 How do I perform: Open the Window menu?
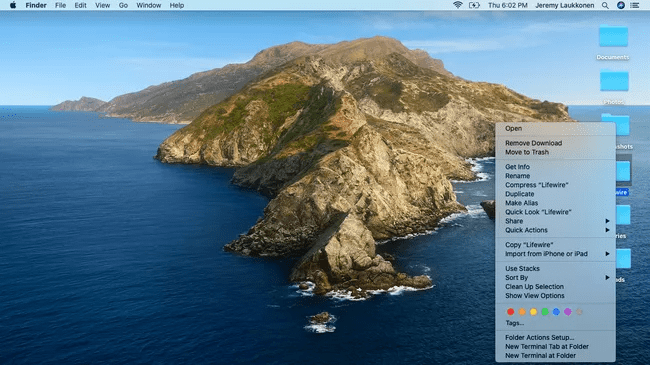tap(148, 5)
